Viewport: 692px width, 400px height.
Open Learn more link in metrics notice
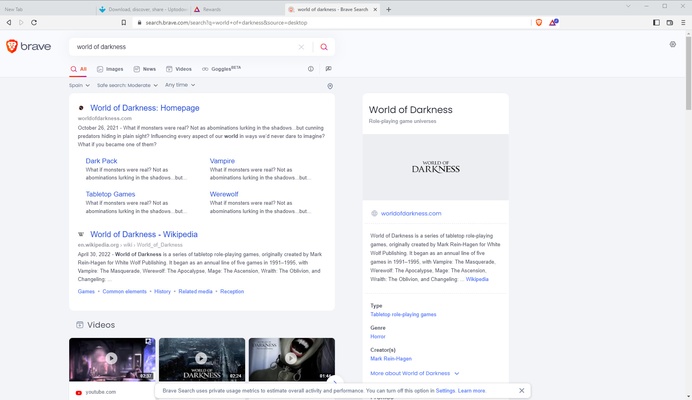(472, 391)
